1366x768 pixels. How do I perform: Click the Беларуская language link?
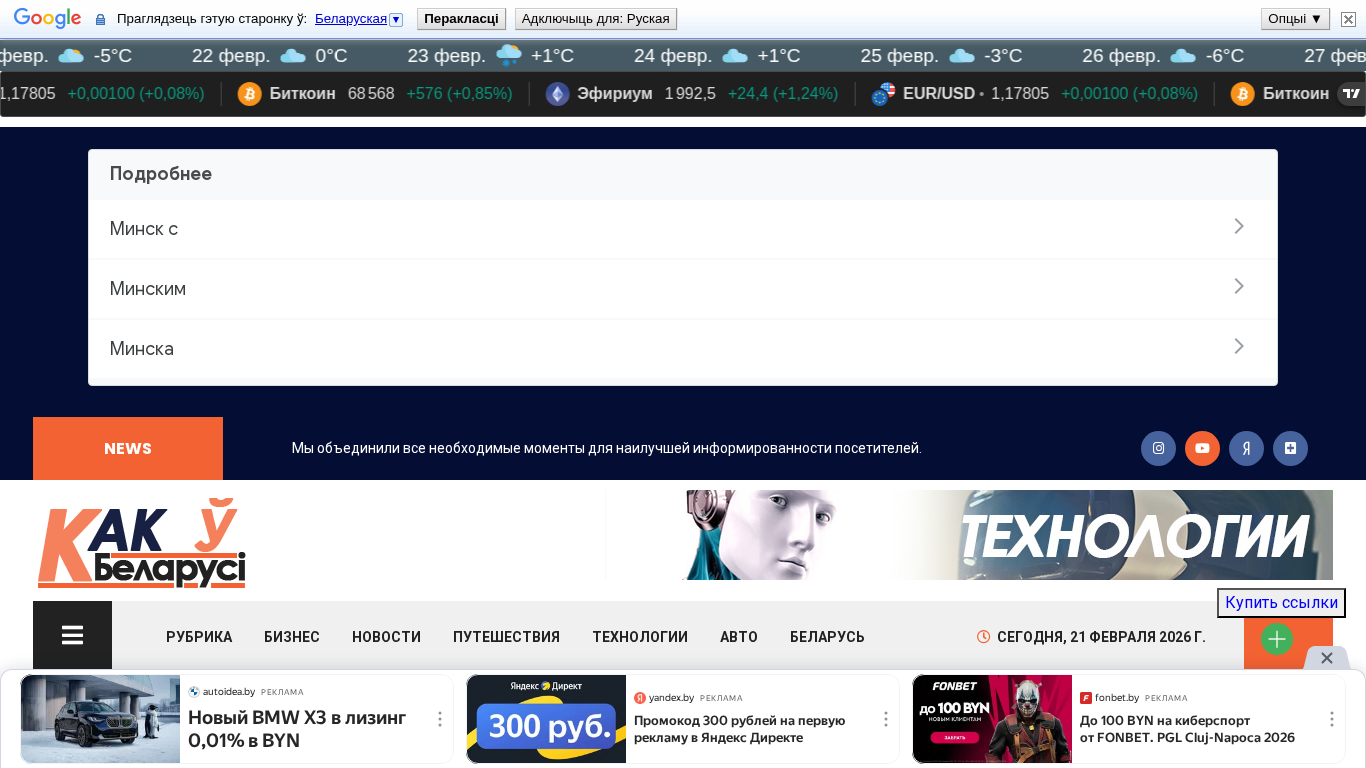tap(350, 19)
